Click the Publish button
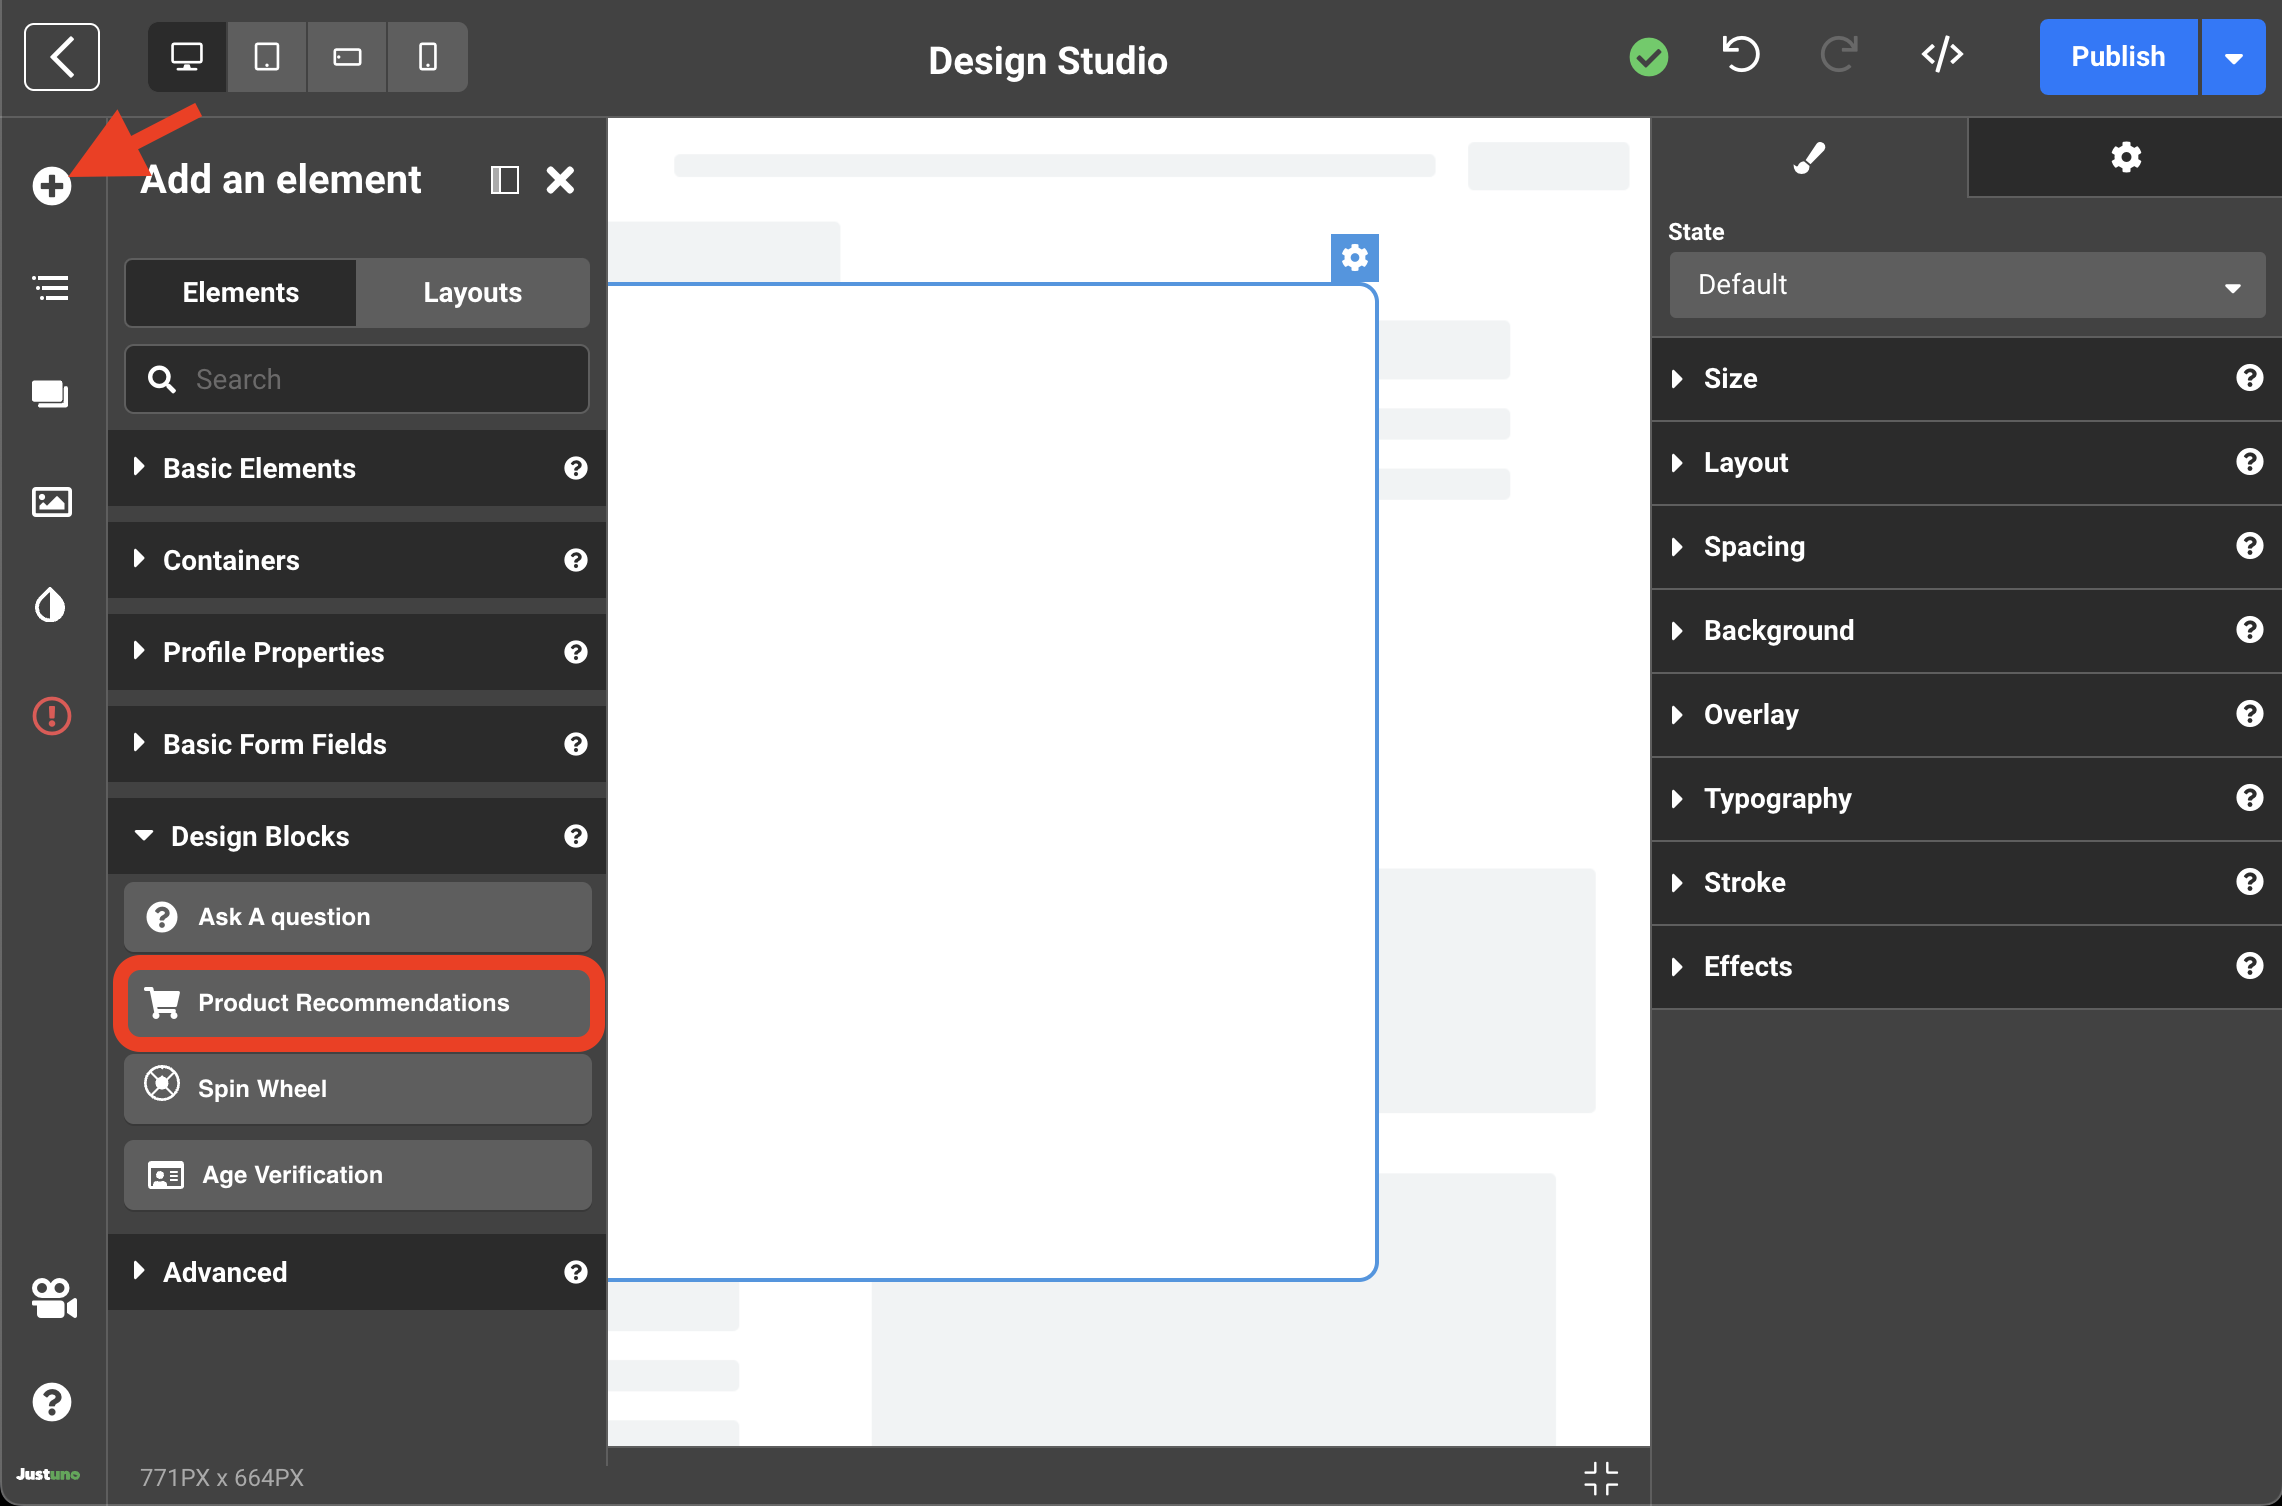Viewport: 2282px width, 1506px height. [x=2117, y=57]
